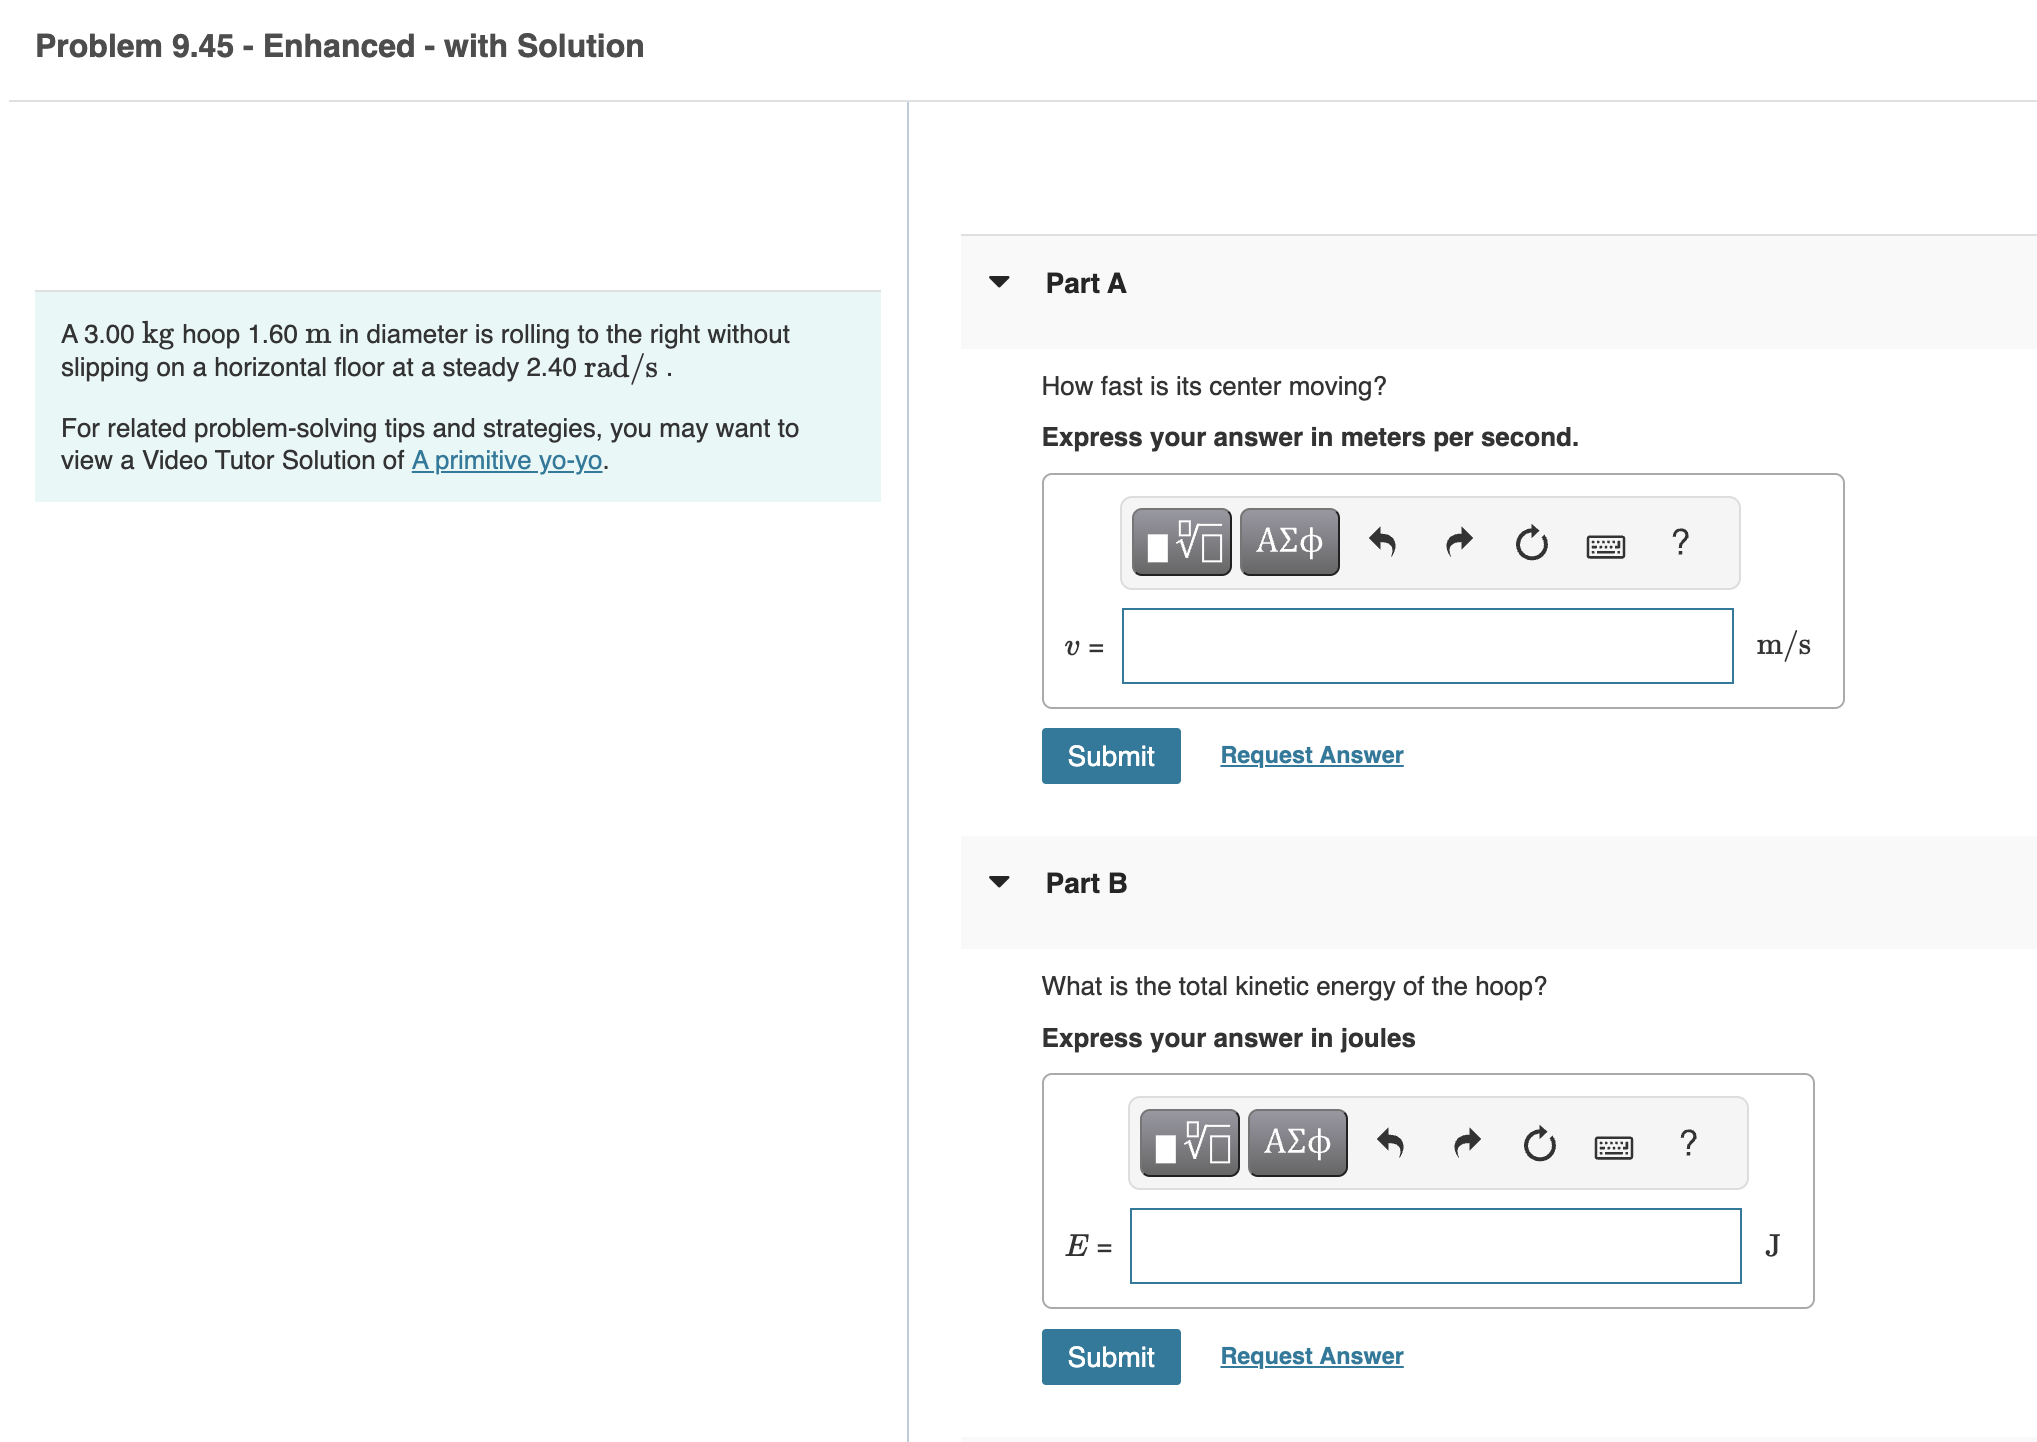Open keyboard shortcuts icon in Part A
This screenshot has width=2037, height=1442.
(x=1605, y=545)
